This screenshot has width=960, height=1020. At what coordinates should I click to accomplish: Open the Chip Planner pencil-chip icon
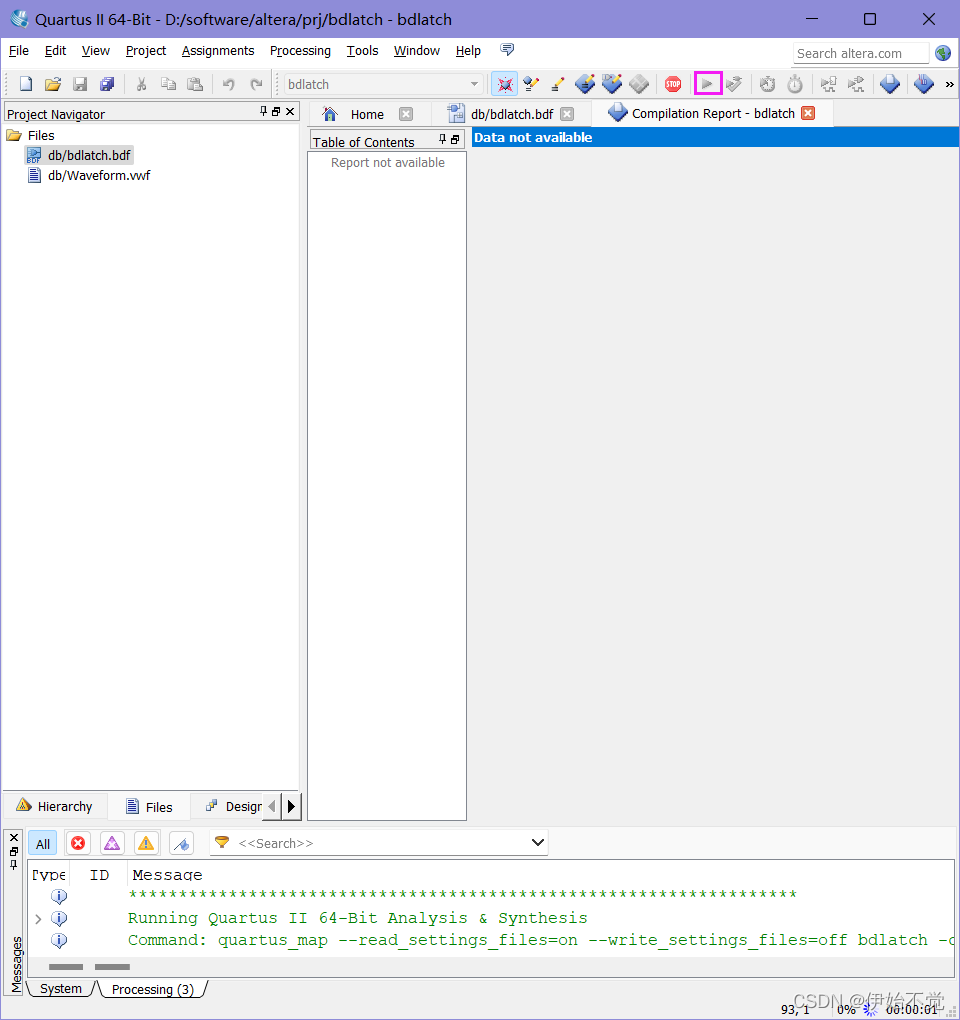click(x=612, y=84)
